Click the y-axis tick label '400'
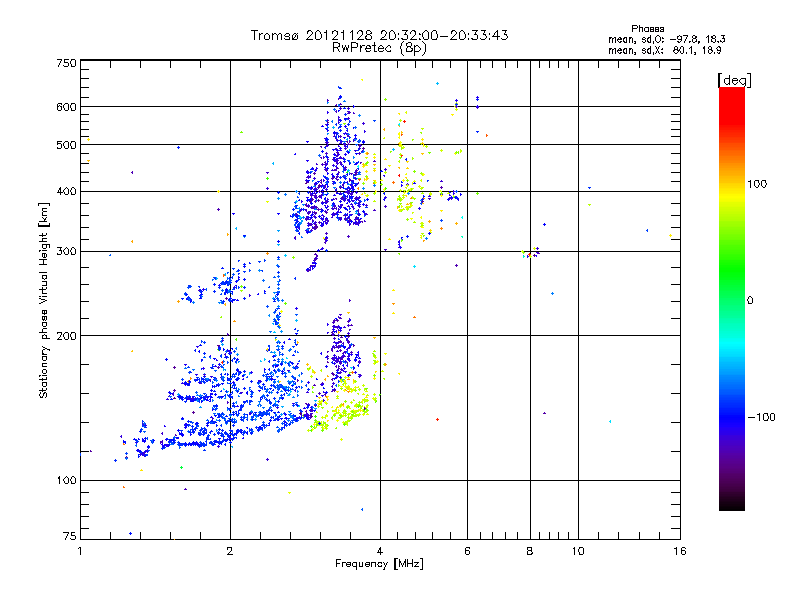The width and height of the screenshot is (800, 600). pos(66,192)
